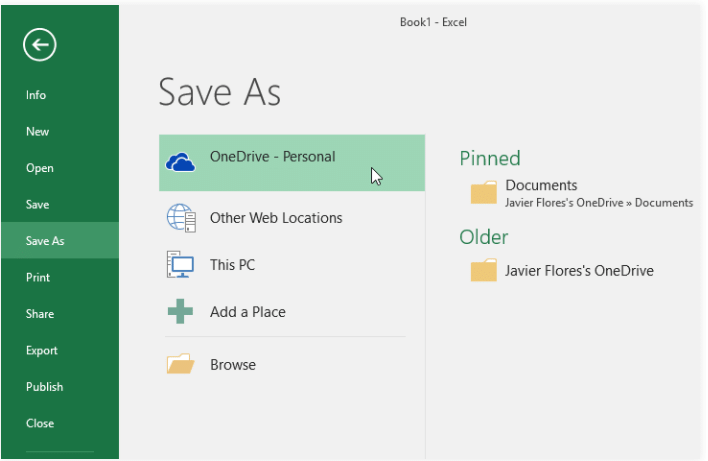Select New in the backstage menu
The image size is (708, 461).
point(37,131)
